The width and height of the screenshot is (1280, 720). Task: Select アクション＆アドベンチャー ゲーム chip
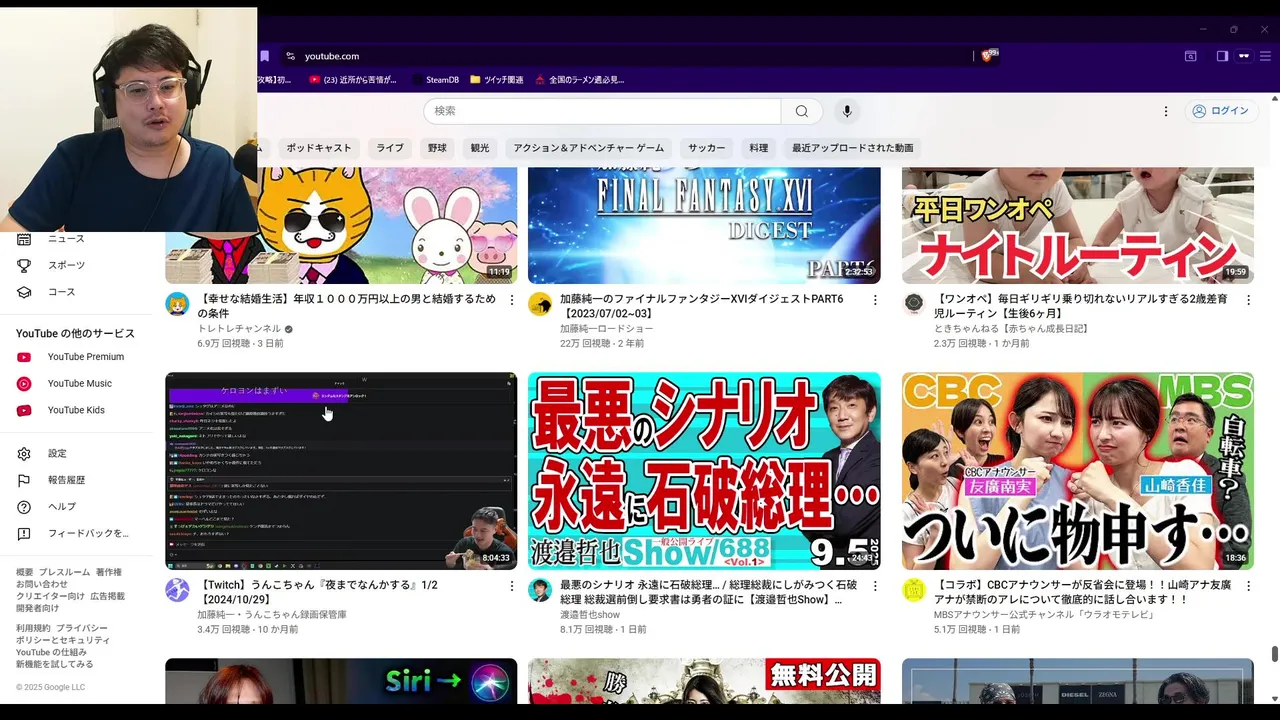point(589,148)
